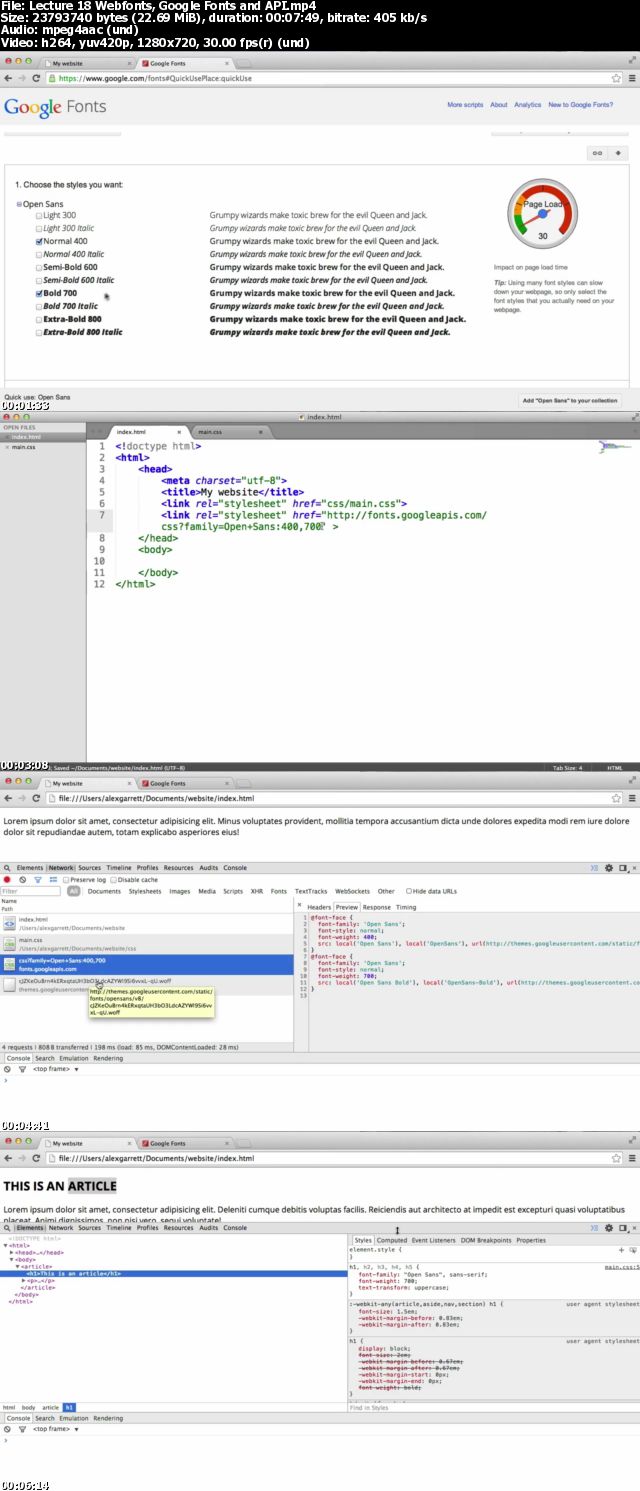Image resolution: width=640 pixels, height=1491 pixels.
Task: Click index.html document icon in network list
Action: pos(9,923)
